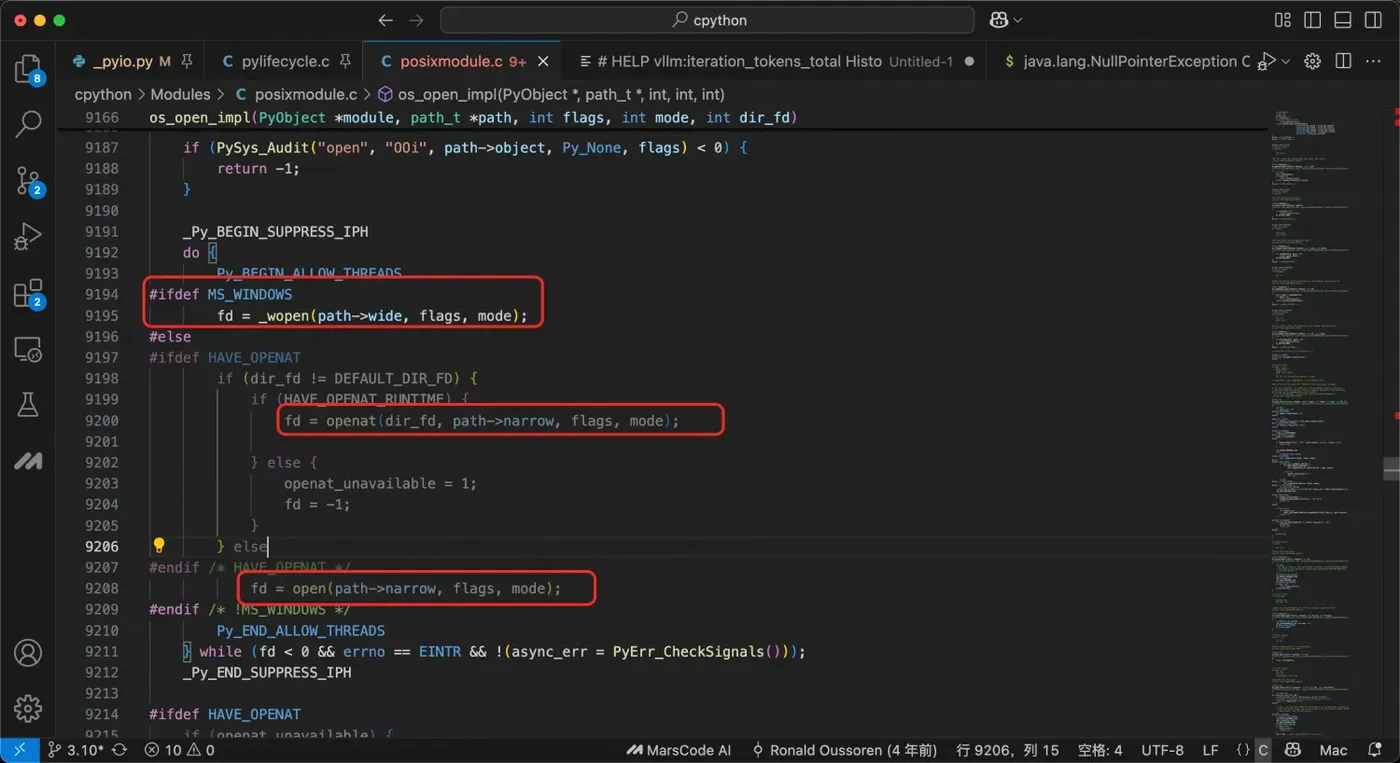Select cpython in the breadcrumb
Screen dimensions: 1400x763
pyautogui.click(x=103, y=94)
